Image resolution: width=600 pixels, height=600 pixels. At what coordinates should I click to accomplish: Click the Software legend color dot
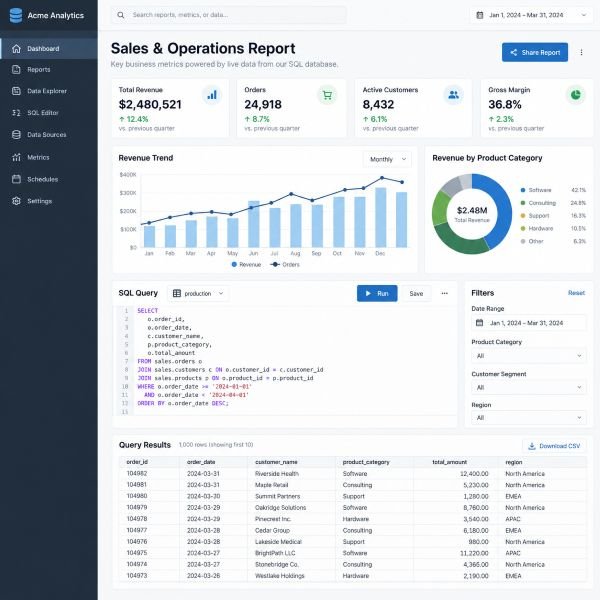523,190
